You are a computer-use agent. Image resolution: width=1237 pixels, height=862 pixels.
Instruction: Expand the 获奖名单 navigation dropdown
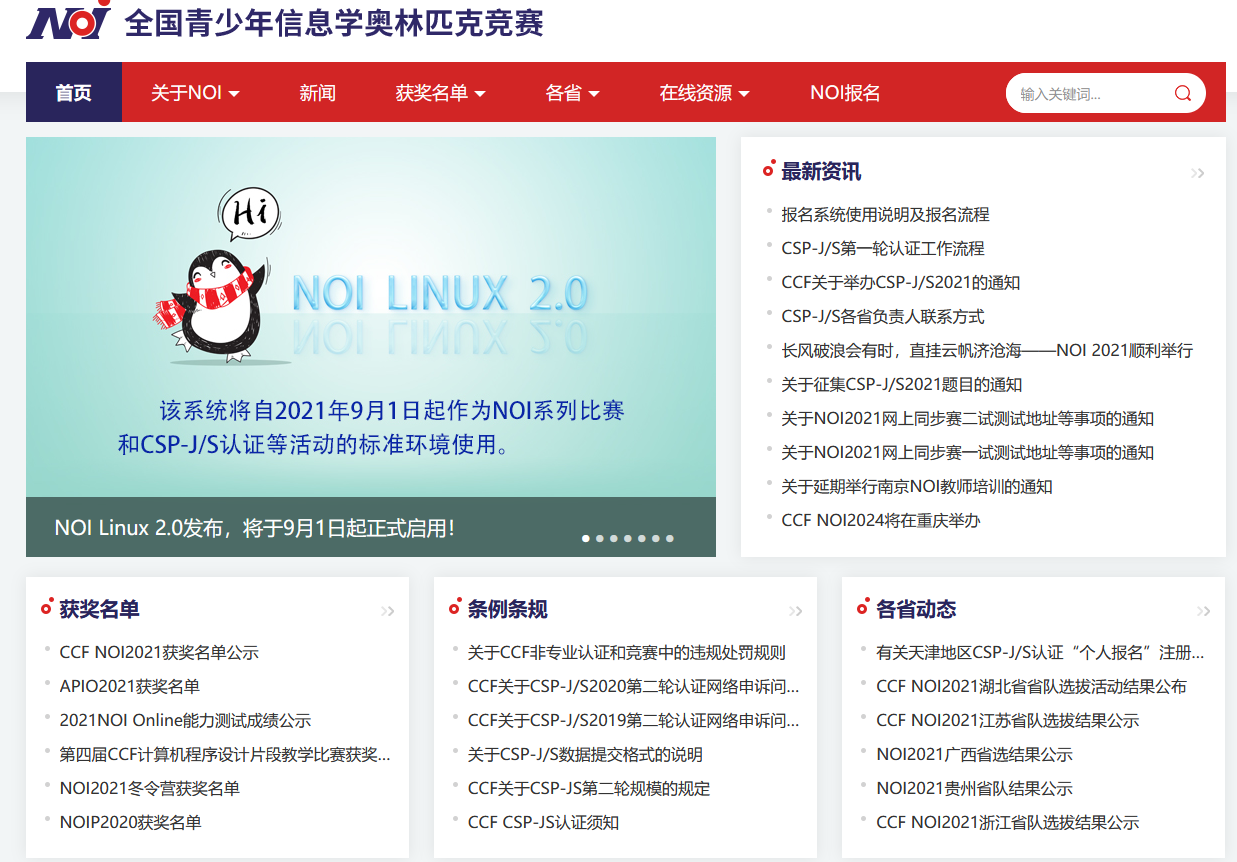click(x=440, y=93)
